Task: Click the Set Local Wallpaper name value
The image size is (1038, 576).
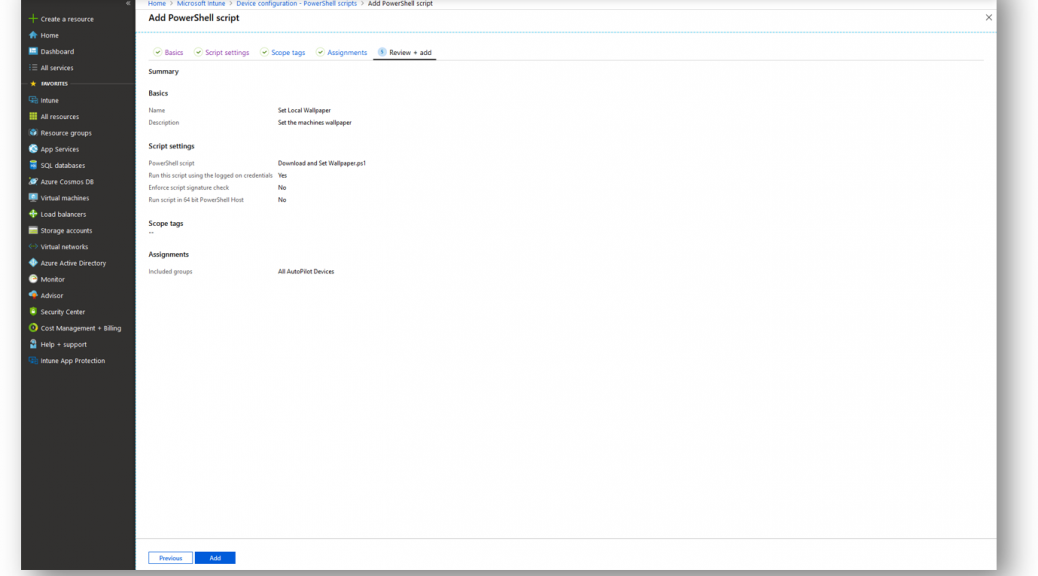Action: 304,111
